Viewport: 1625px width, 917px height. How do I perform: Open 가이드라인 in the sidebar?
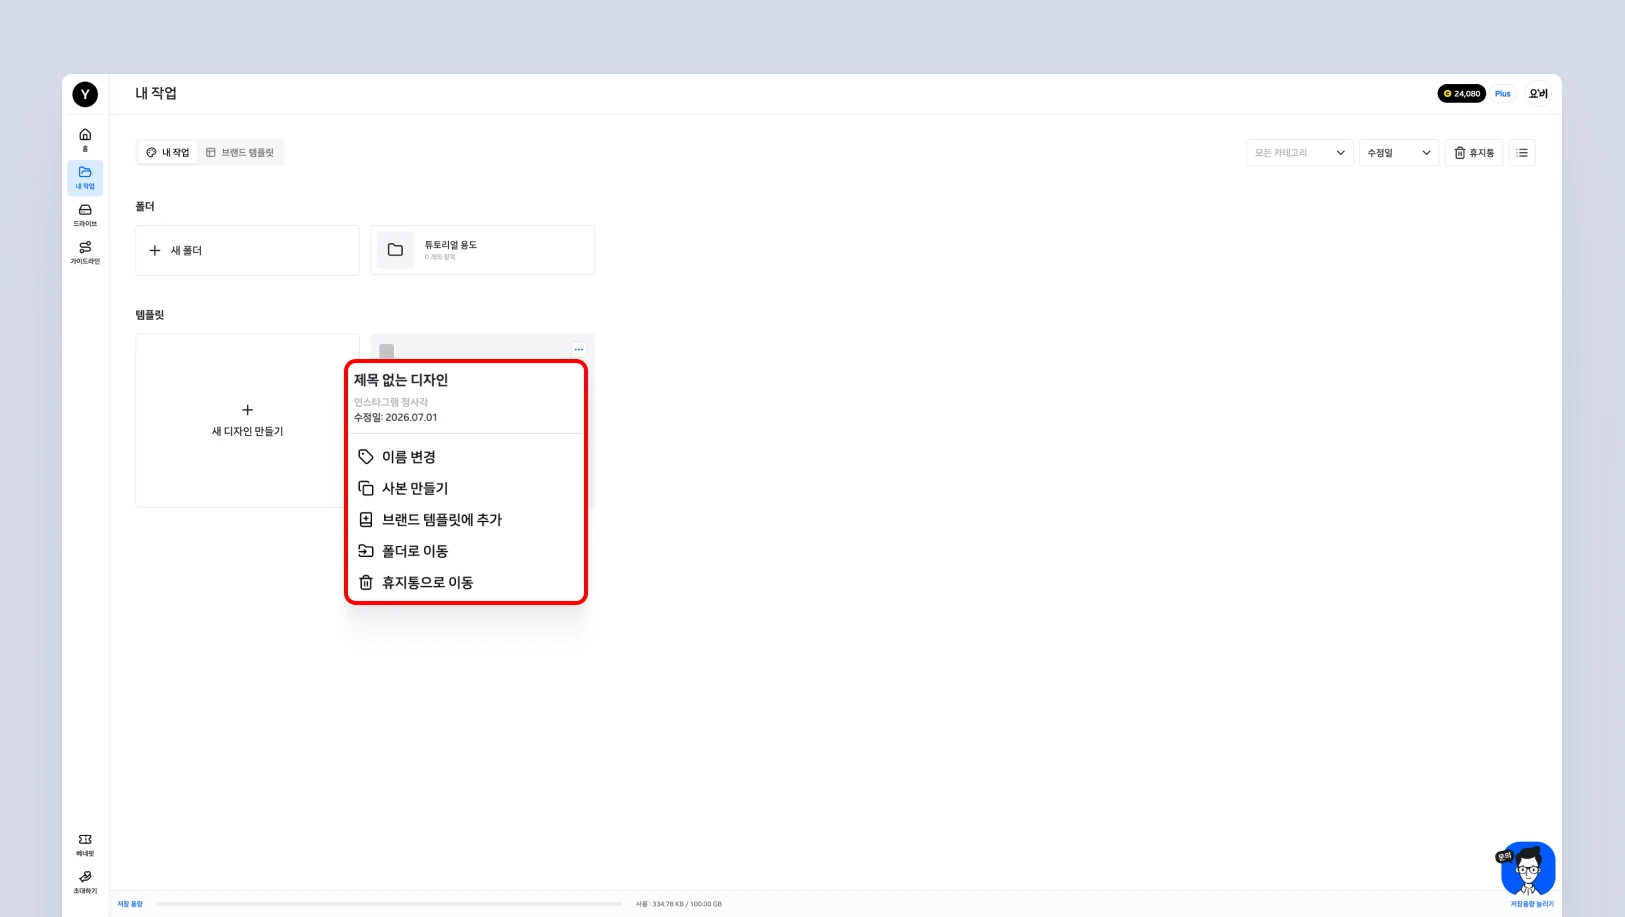point(85,252)
